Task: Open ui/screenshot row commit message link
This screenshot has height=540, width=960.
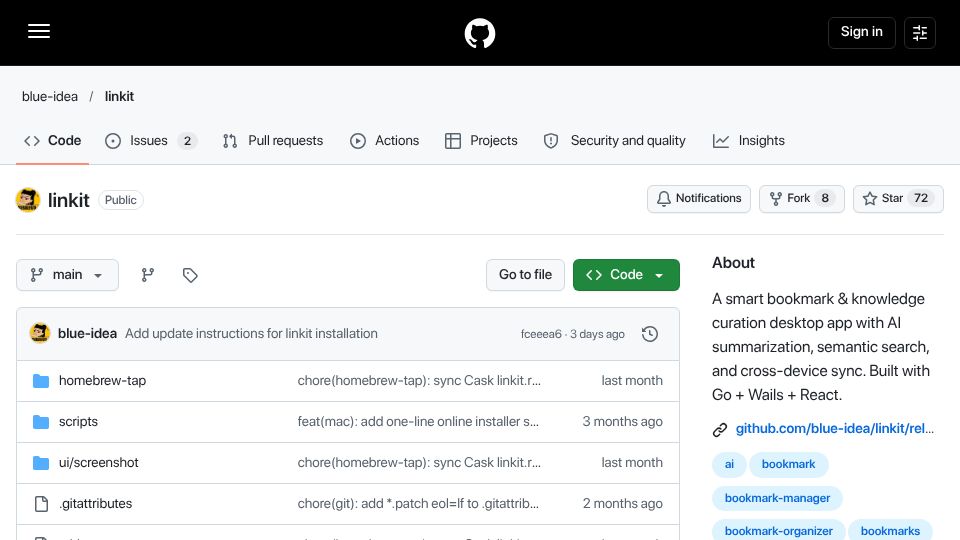Action: tap(419, 463)
